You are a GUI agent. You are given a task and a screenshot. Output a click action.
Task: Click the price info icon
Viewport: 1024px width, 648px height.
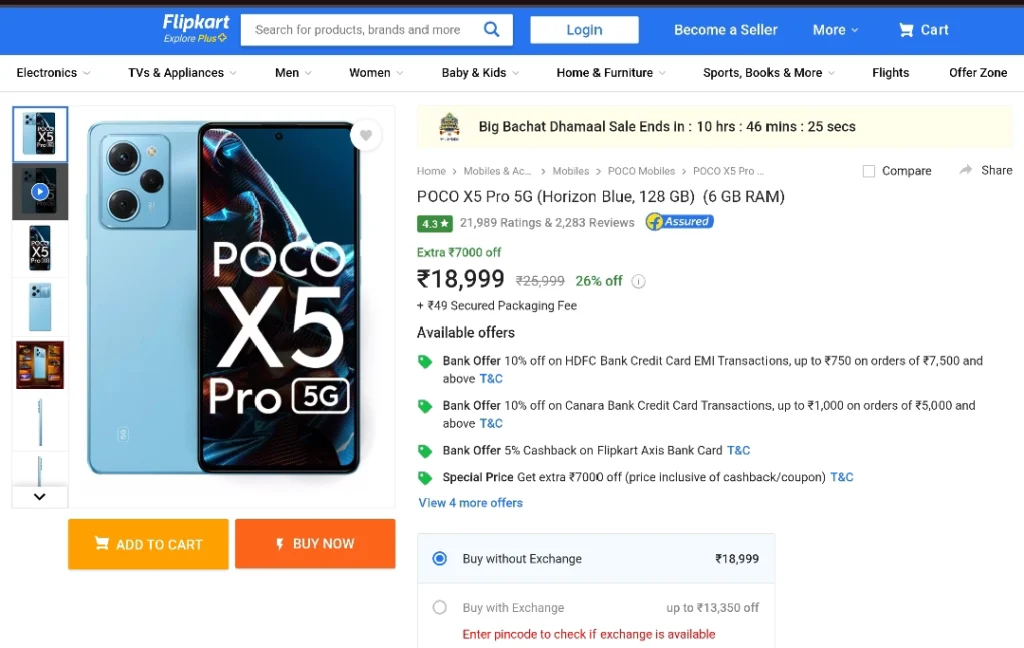[639, 282]
